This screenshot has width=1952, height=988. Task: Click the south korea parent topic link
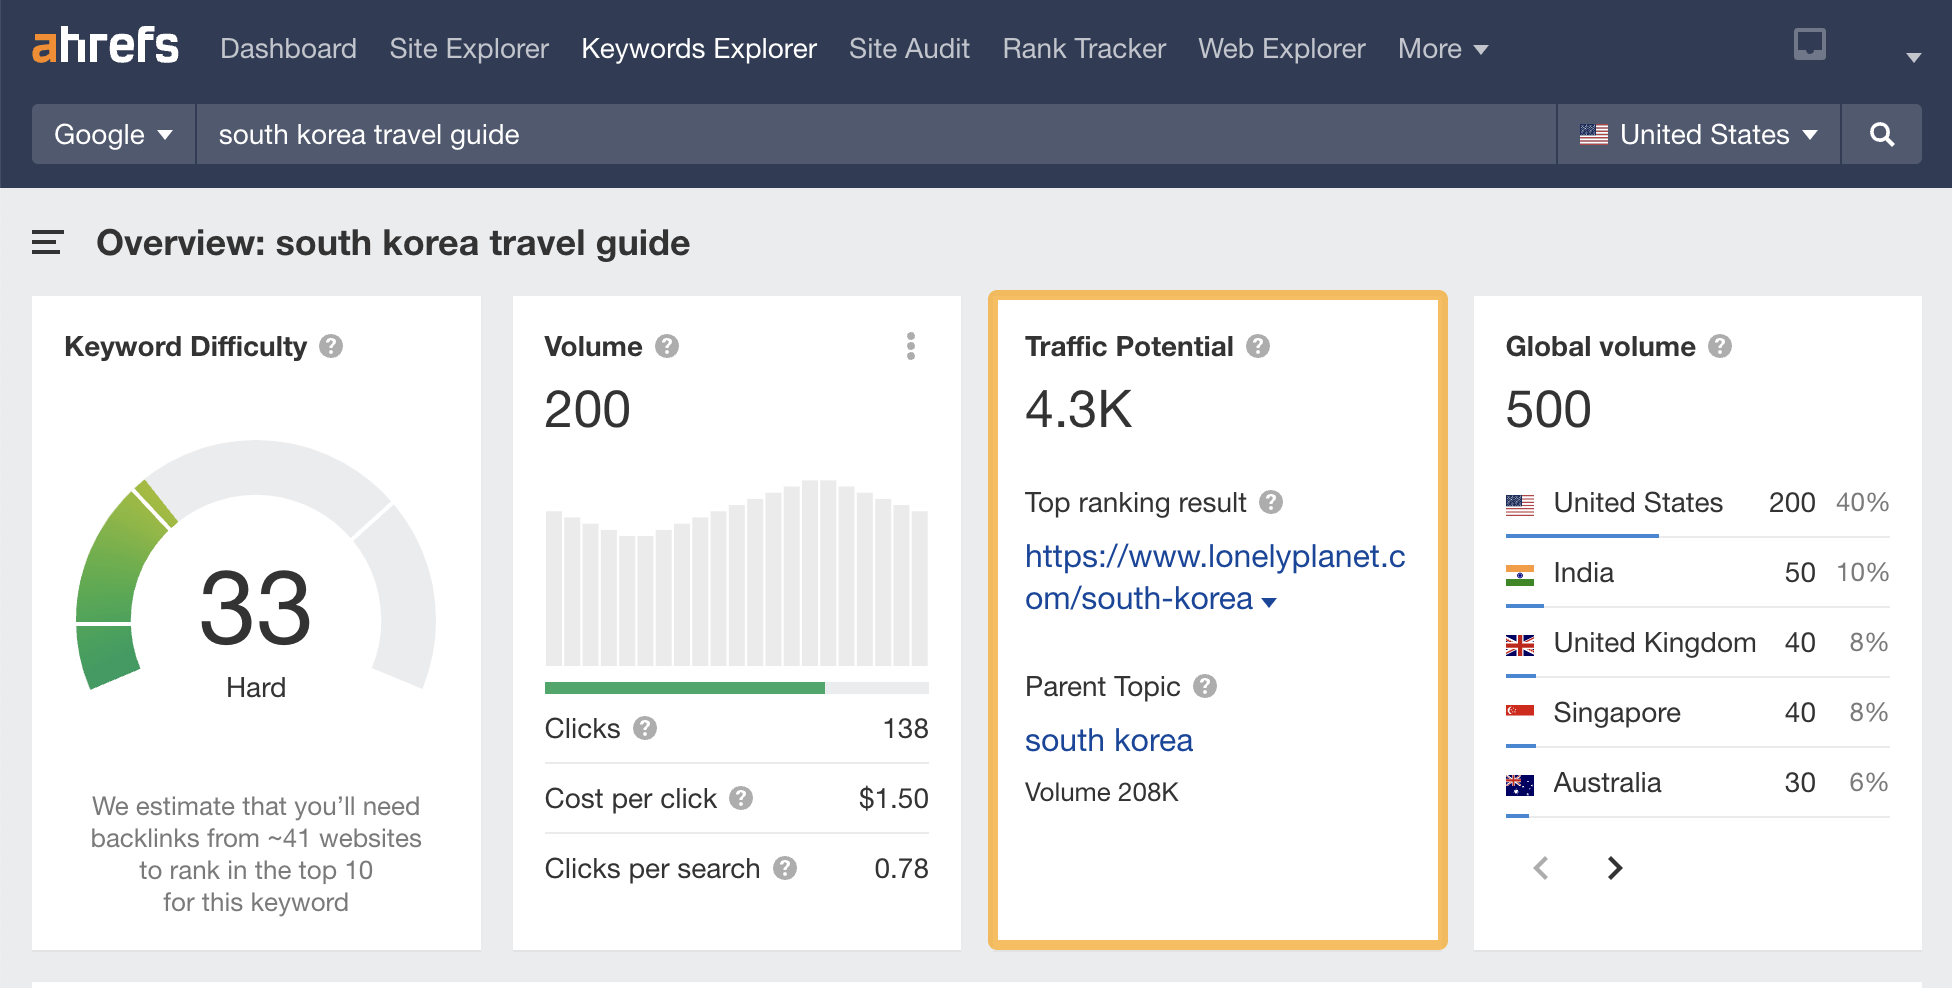tap(1108, 740)
